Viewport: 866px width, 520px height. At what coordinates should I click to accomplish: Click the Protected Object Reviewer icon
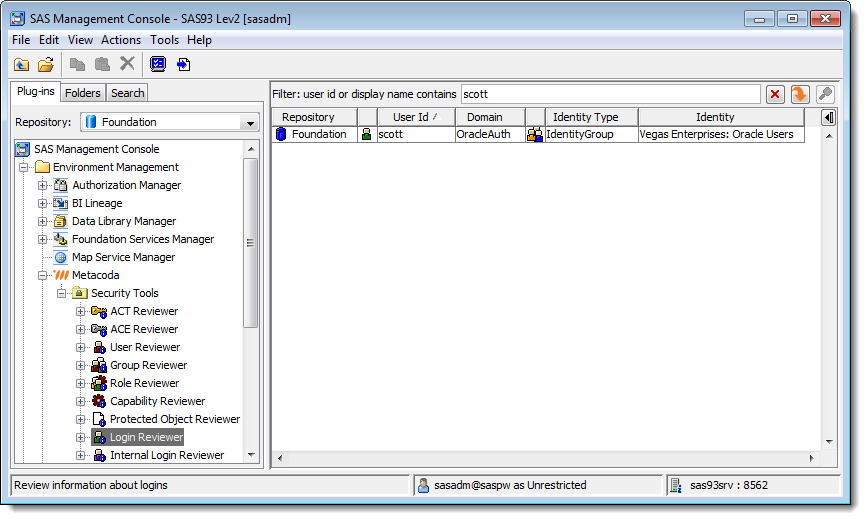click(99, 420)
